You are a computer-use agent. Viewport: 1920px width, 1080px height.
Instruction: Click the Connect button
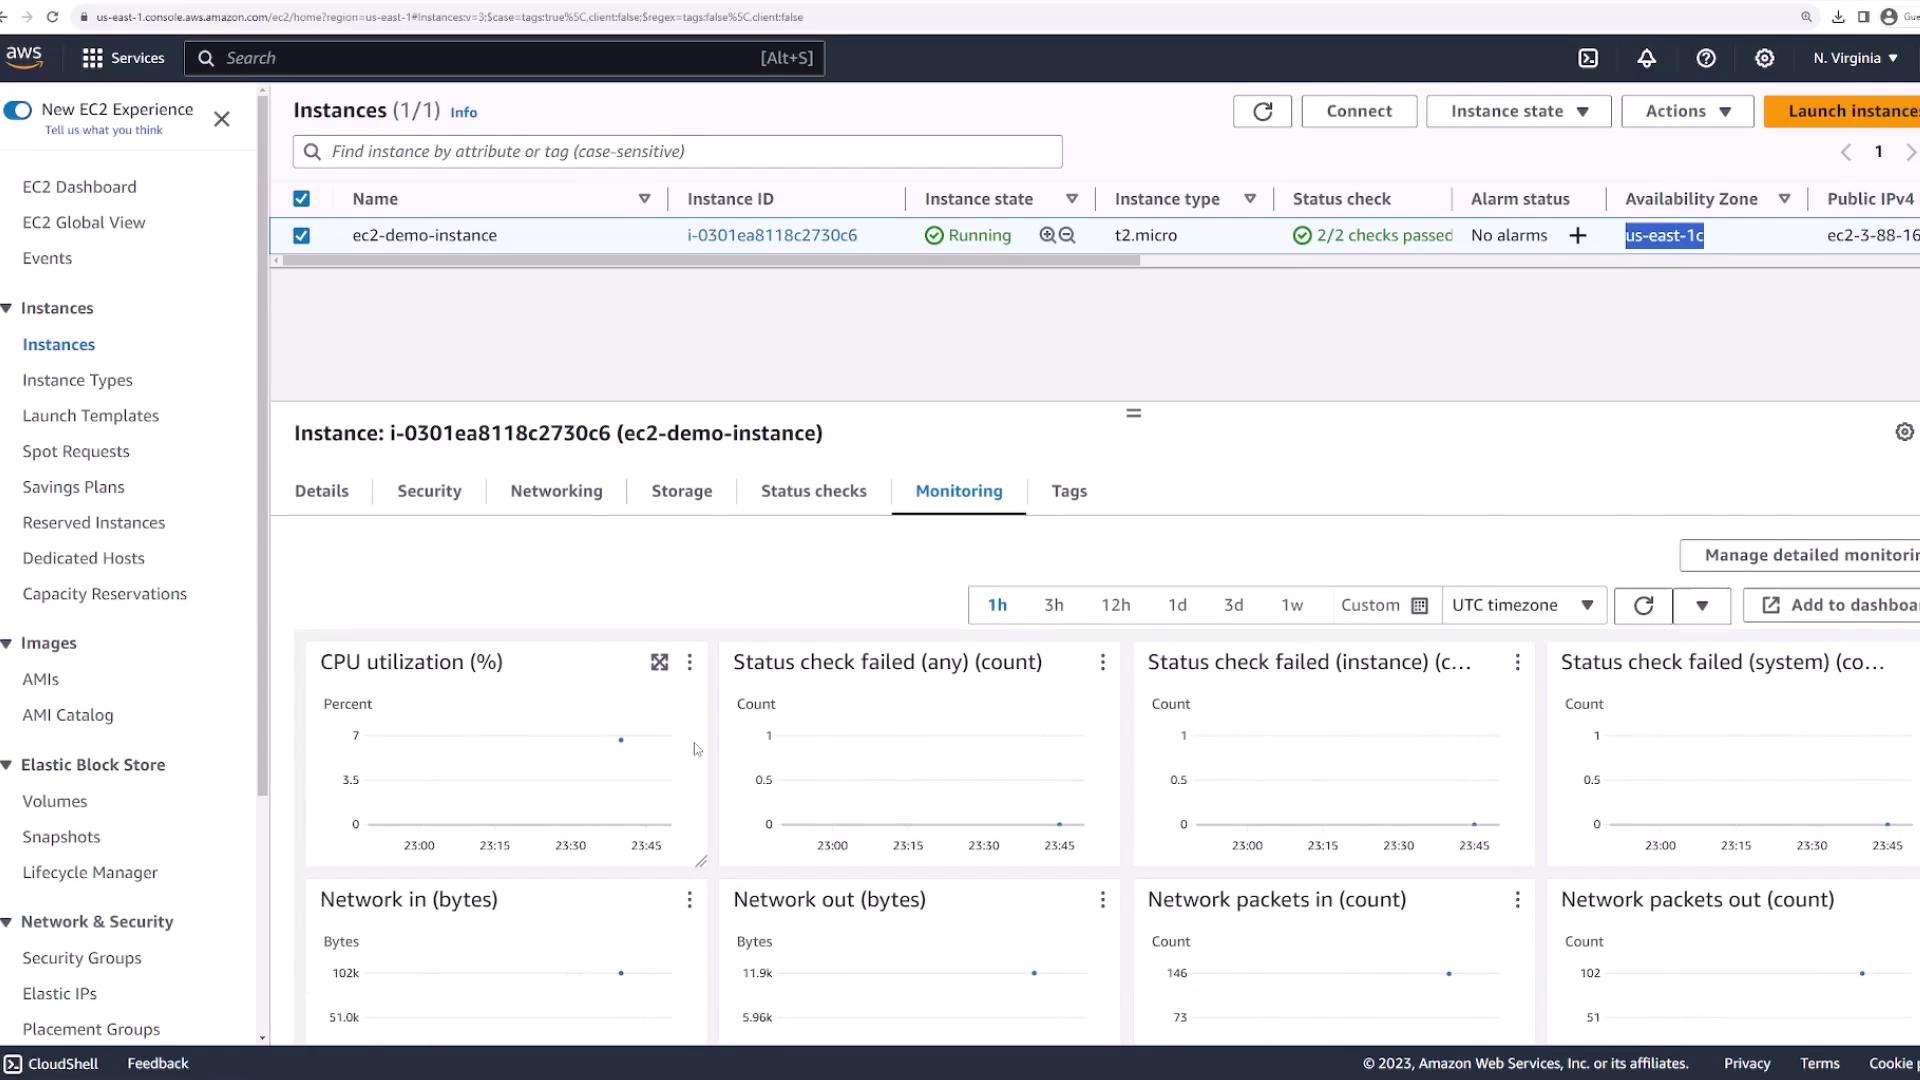coord(1358,111)
